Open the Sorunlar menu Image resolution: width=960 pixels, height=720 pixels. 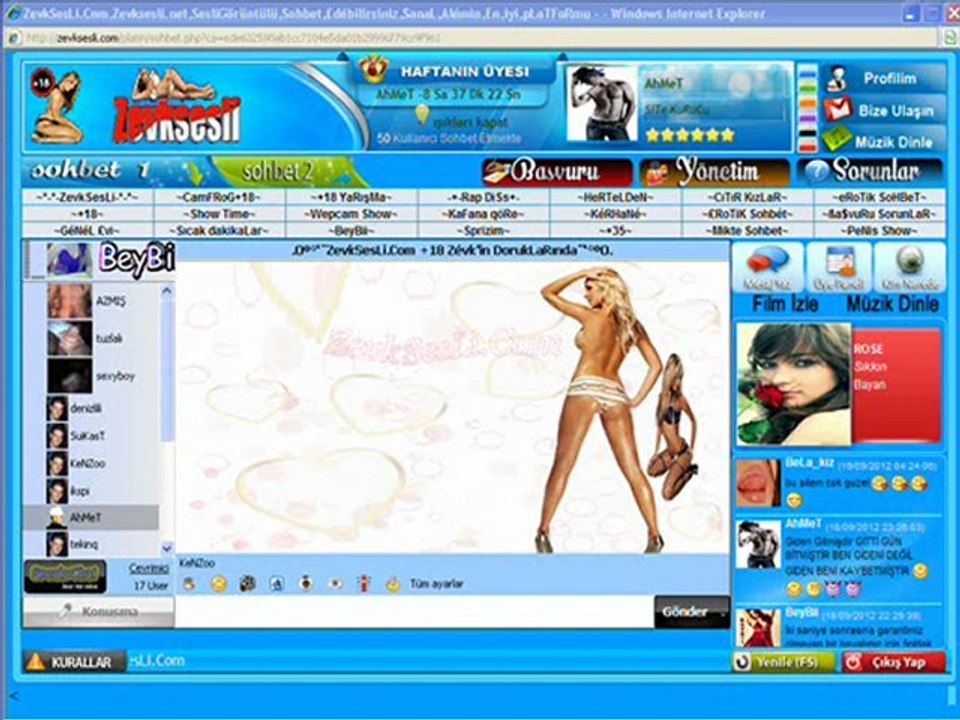pyautogui.click(x=870, y=172)
